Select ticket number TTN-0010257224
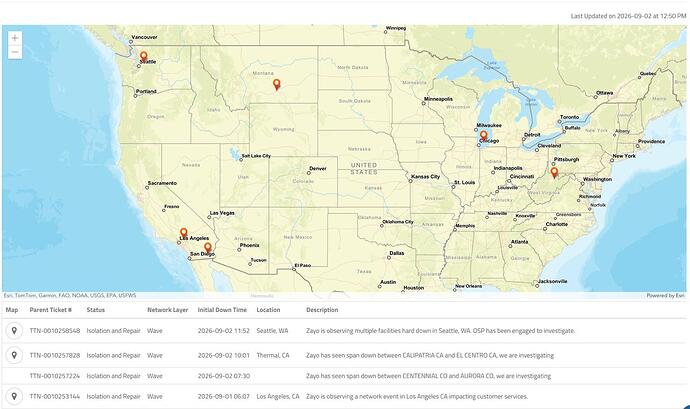This screenshot has height=409, width=690. (x=55, y=376)
